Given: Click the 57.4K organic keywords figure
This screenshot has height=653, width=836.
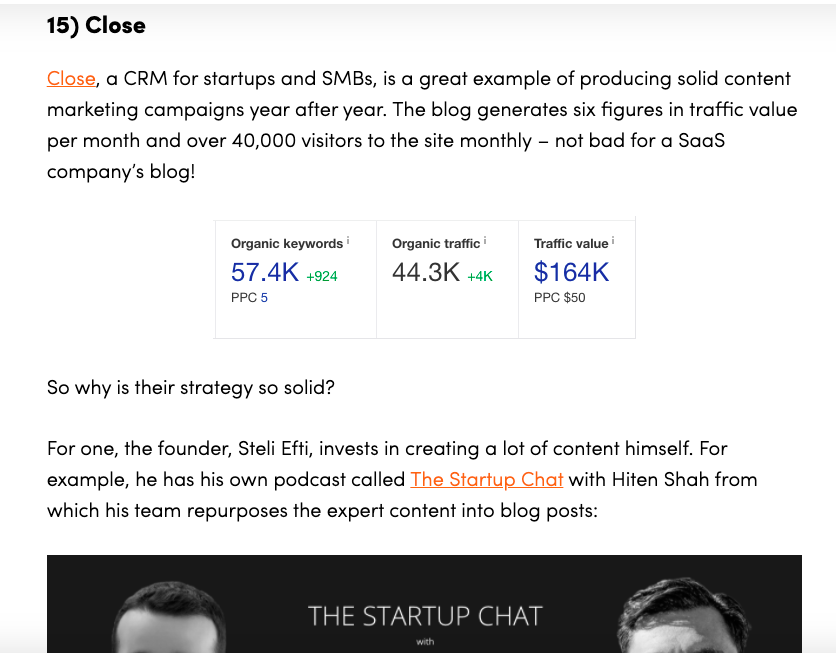Looking at the screenshot, I should [264, 272].
